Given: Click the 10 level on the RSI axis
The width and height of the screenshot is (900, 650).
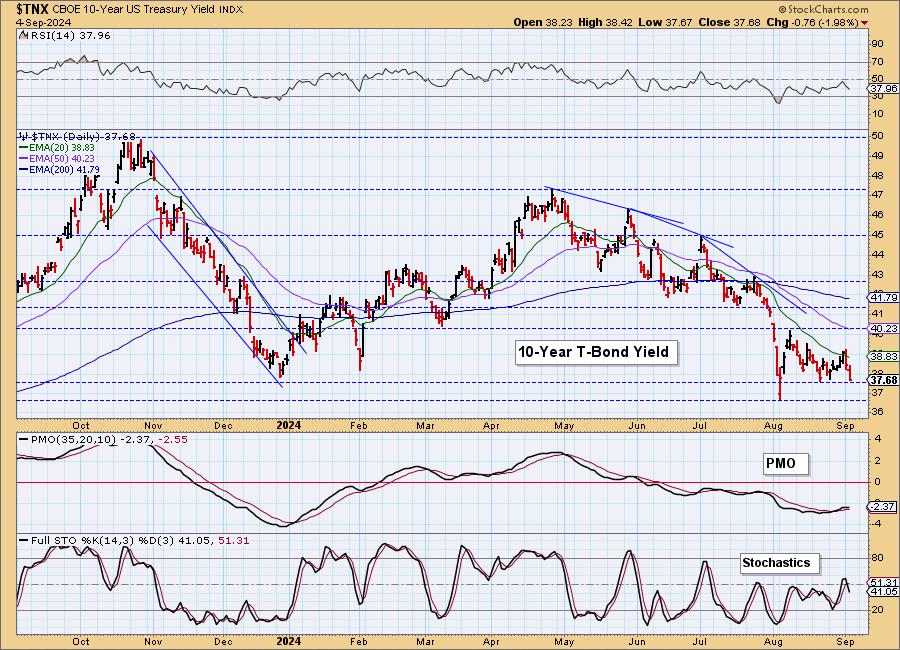Looking at the screenshot, I should pyautogui.click(x=878, y=114).
